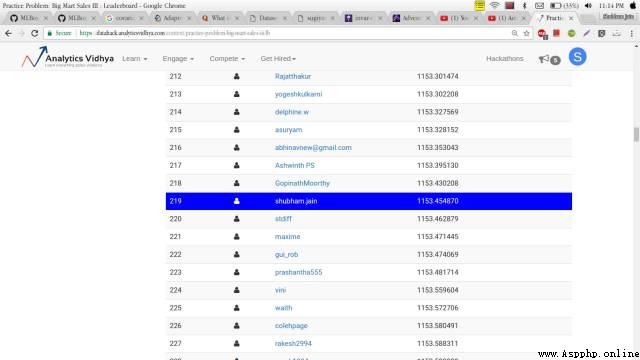This screenshot has width=640, height=360.
Task: Click user icon in GopinathMoorthy row
Action: (x=237, y=183)
